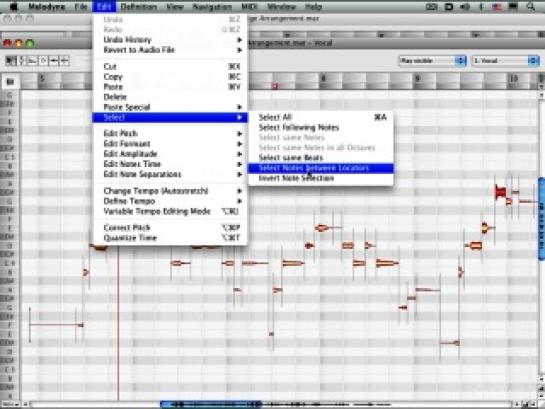Expand the Edit Note Separations submenu
545x409 pixels.
pos(170,174)
